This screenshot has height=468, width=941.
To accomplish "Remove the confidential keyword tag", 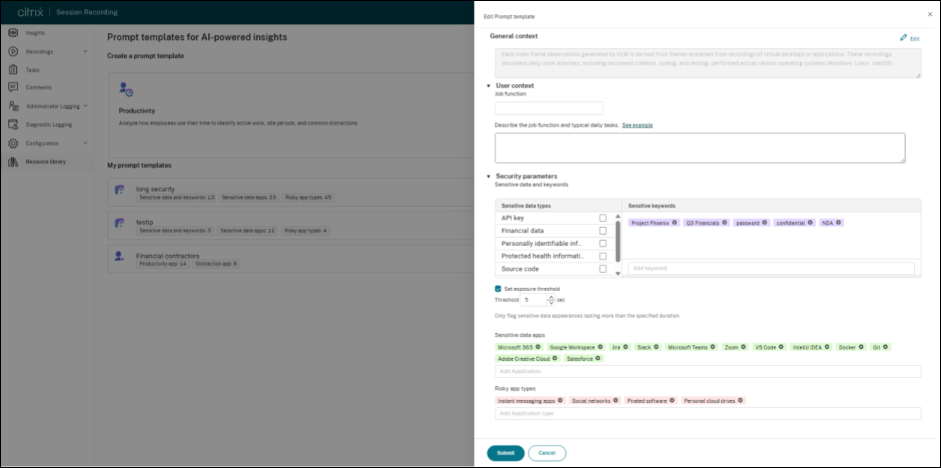I will point(810,223).
